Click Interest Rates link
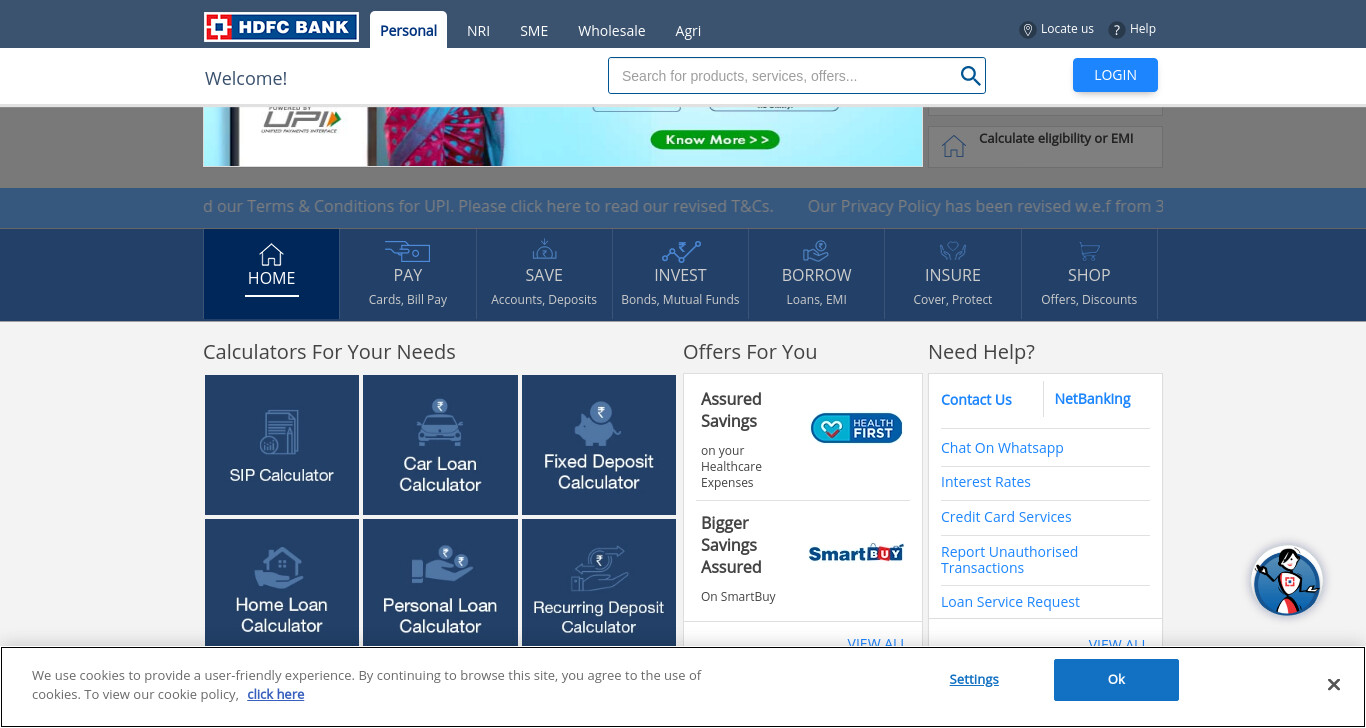 click(x=986, y=482)
